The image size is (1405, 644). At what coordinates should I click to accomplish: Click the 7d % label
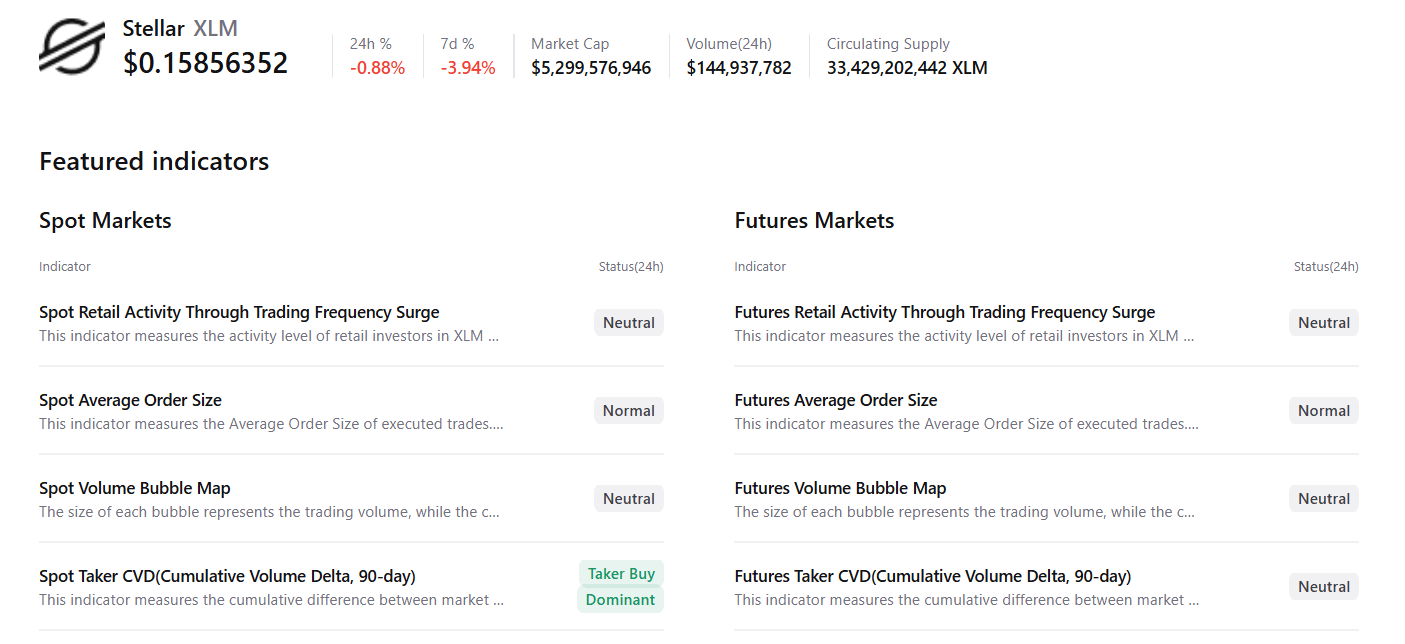pyautogui.click(x=458, y=44)
